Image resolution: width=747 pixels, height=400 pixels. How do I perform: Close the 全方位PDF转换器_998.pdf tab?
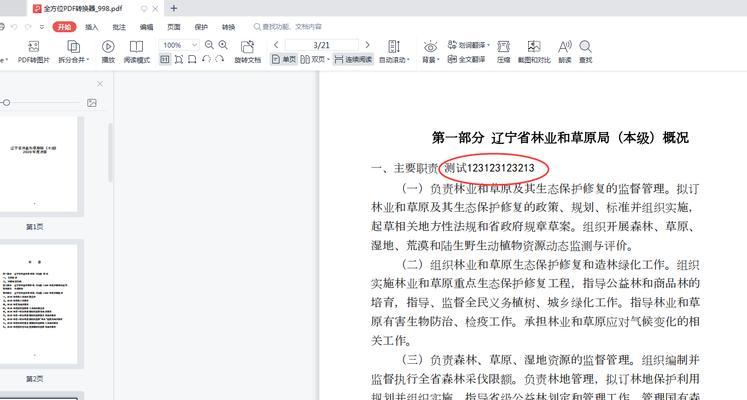(x=155, y=9)
